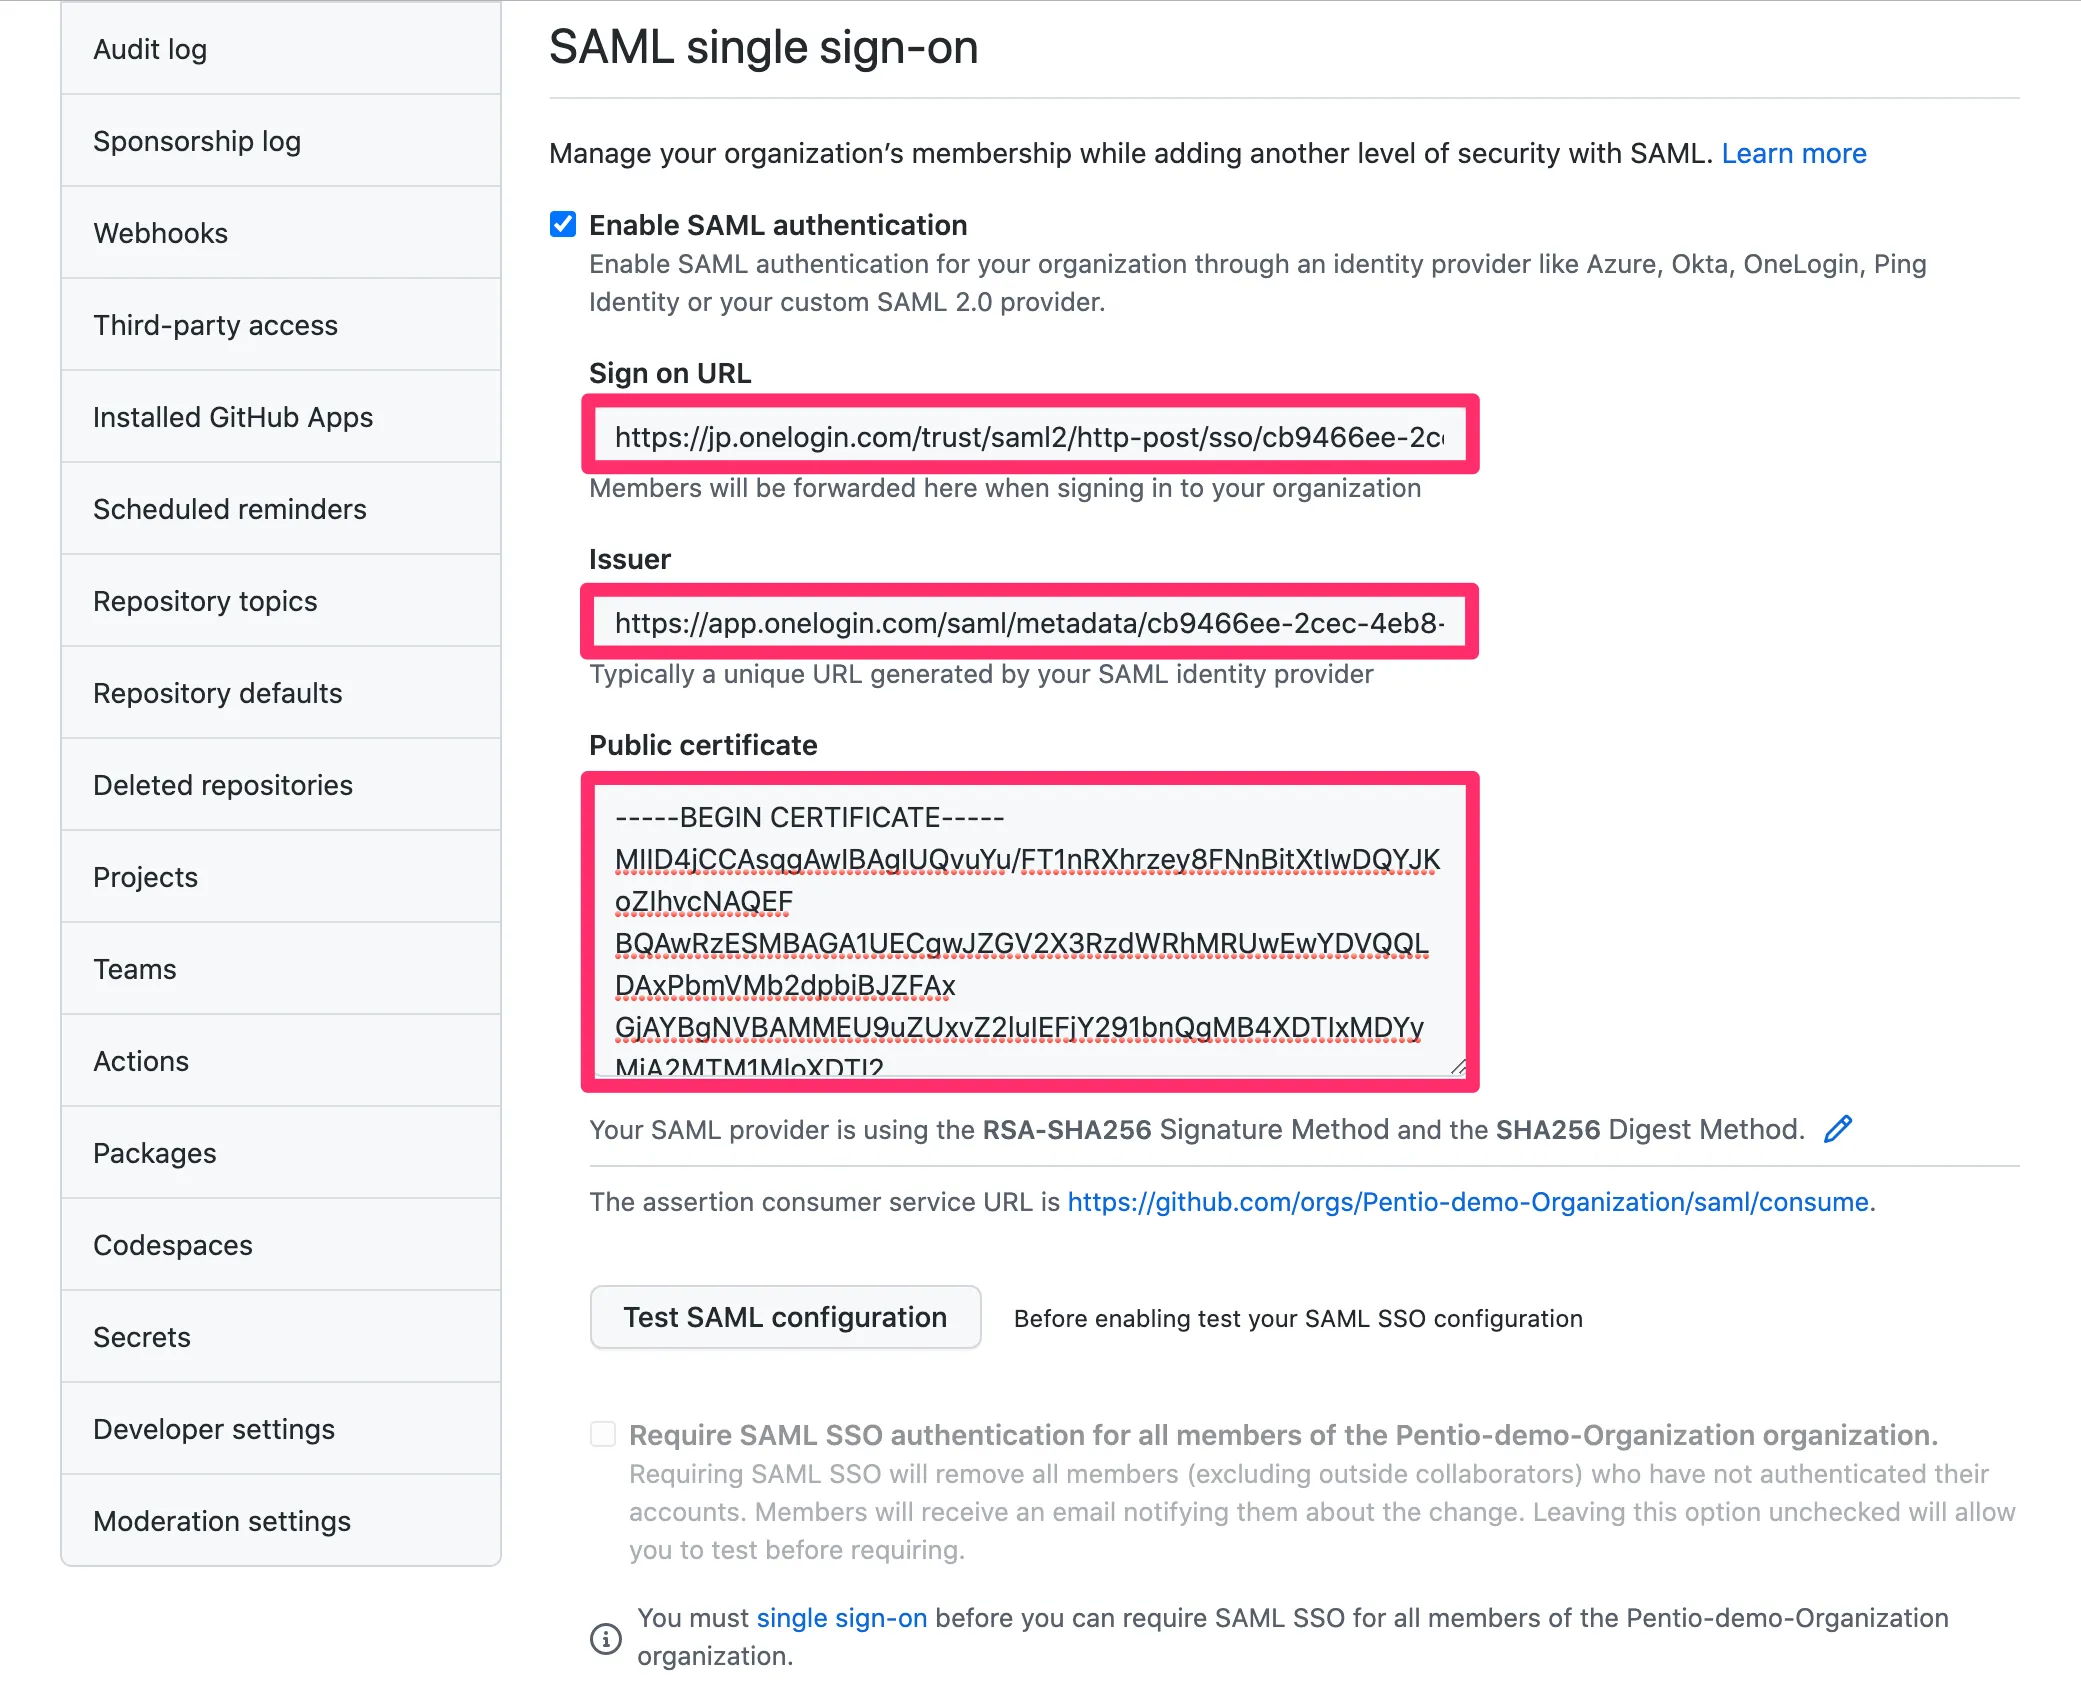Click into the Sign on URL field
Image resolution: width=2081 pixels, height=1697 pixels.
1029,437
